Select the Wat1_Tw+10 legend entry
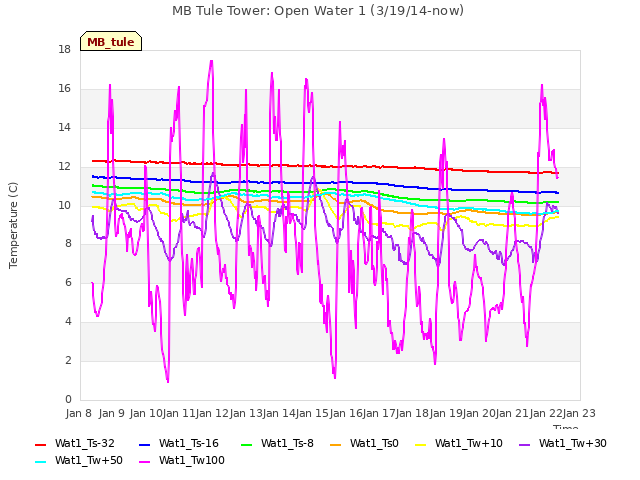Viewport: 640px width, 480px height. (x=459, y=444)
